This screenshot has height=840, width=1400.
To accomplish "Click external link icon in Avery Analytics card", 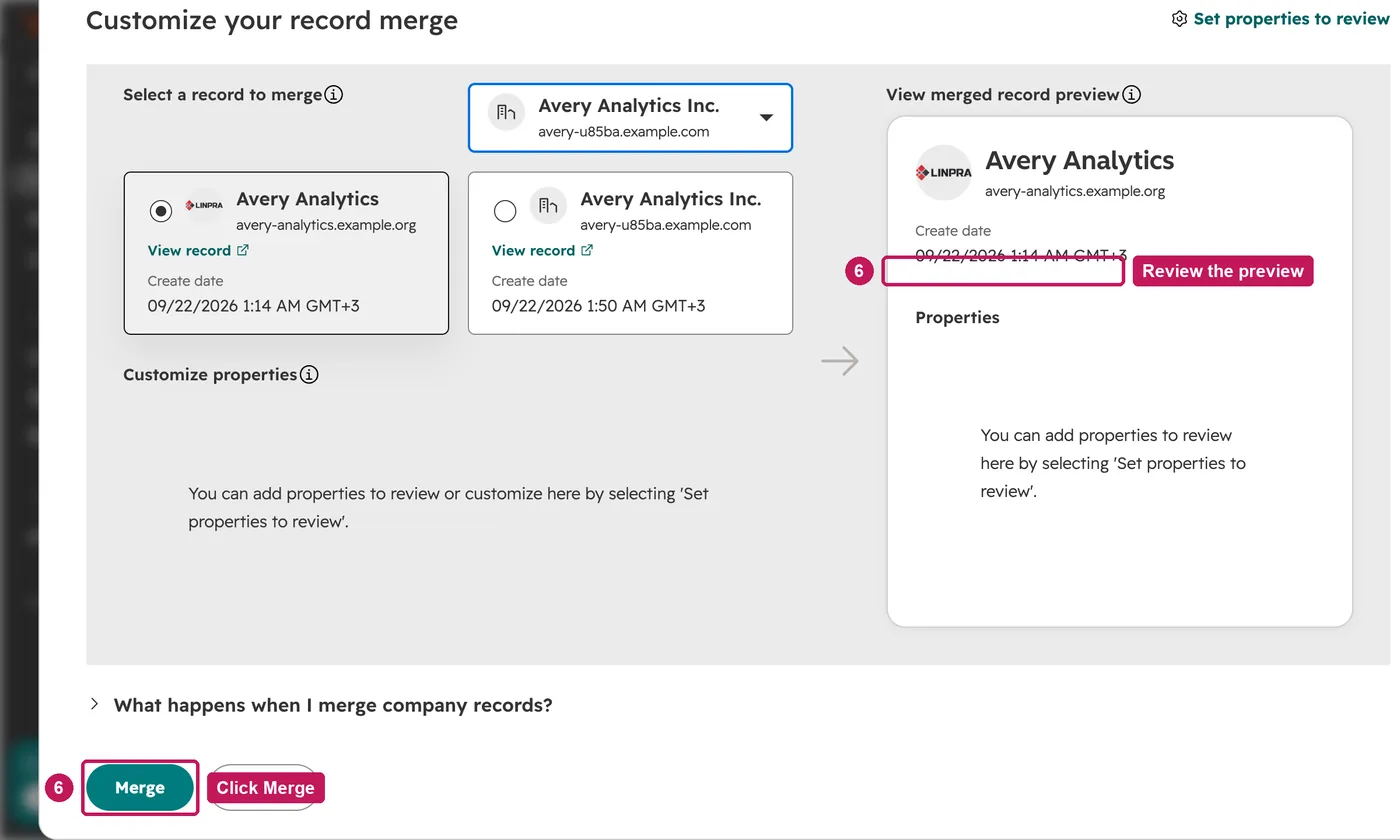I will (x=242, y=251).
